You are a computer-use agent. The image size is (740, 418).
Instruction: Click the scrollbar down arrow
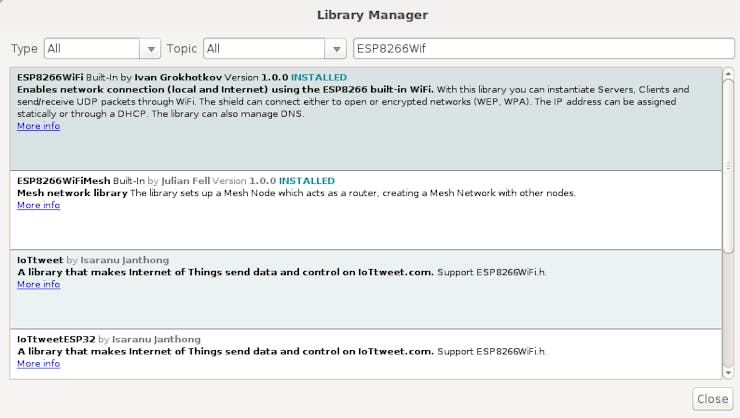coord(728,373)
